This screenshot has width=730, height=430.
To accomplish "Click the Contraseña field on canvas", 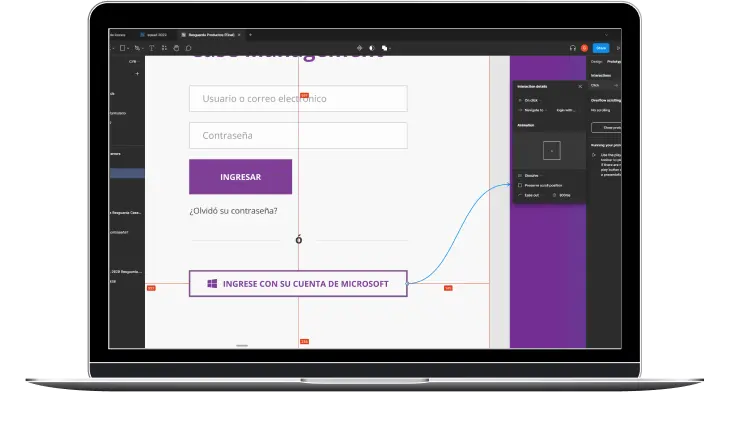I will pyautogui.click(x=298, y=135).
